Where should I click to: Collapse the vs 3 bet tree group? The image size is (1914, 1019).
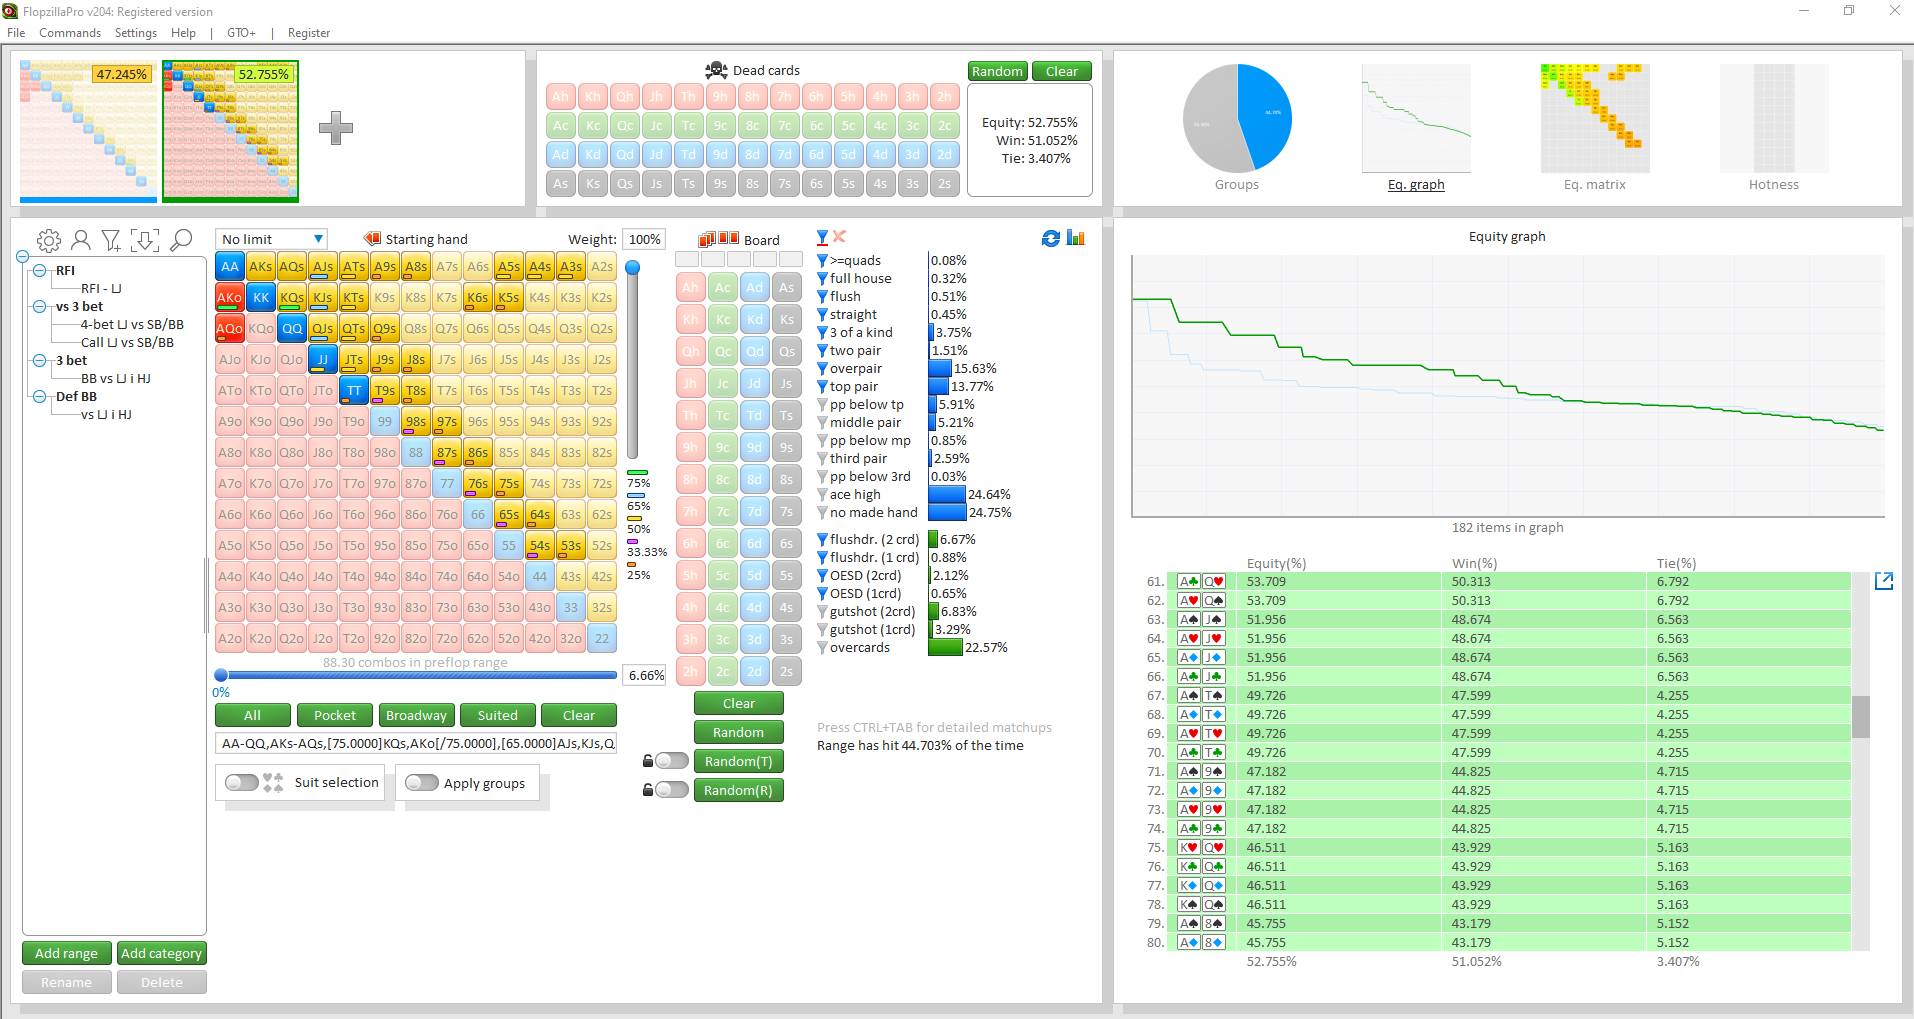(x=39, y=307)
